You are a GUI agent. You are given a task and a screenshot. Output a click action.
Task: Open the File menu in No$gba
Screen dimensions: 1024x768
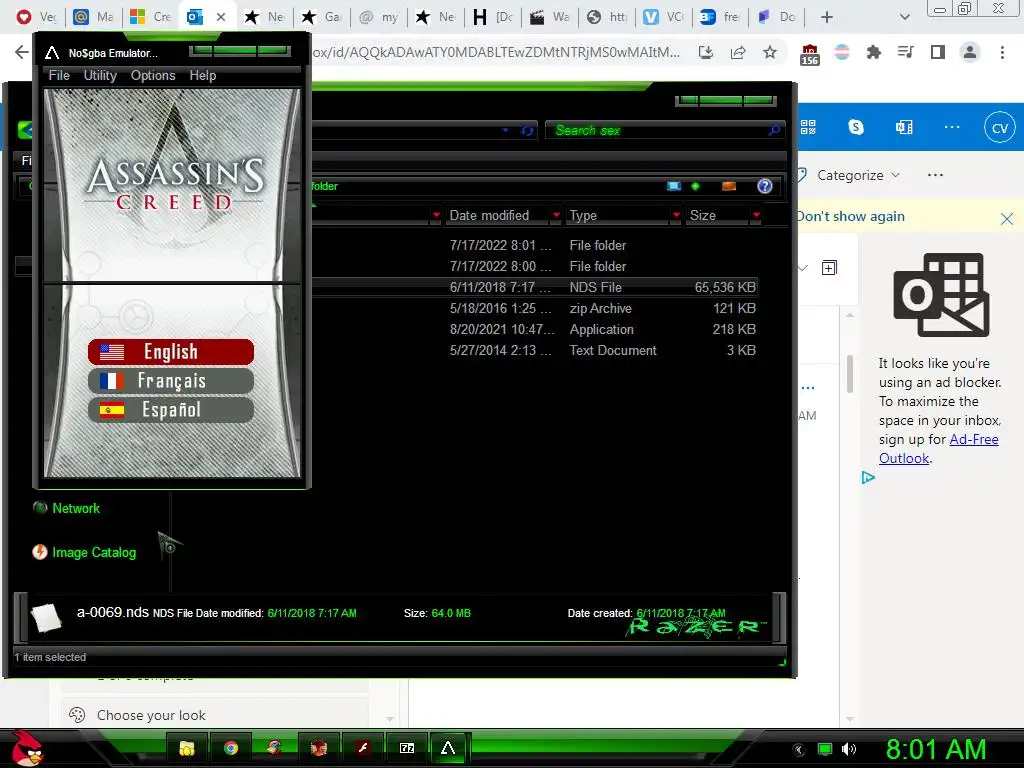click(59, 75)
